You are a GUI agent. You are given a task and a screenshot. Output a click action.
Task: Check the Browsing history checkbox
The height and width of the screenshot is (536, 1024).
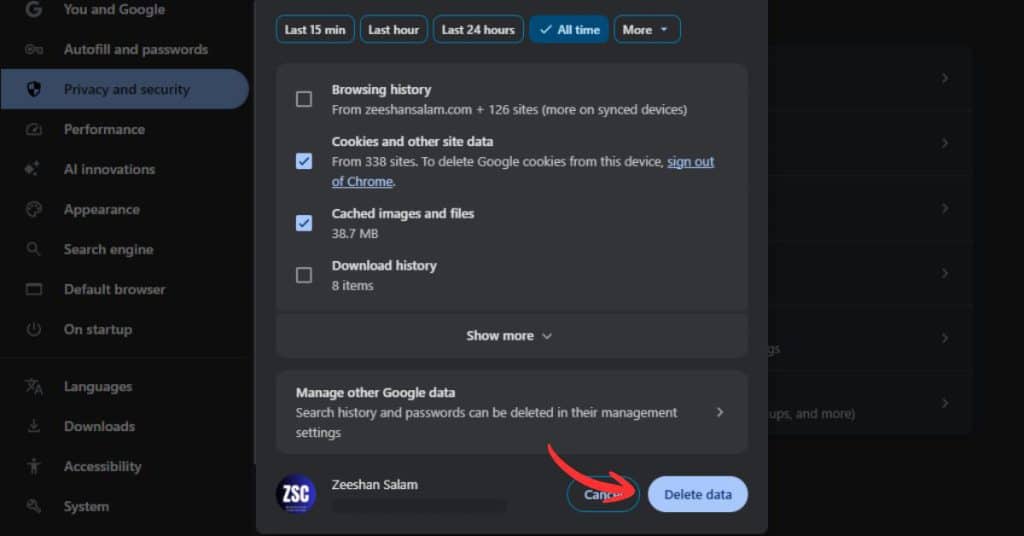click(304, 99)
